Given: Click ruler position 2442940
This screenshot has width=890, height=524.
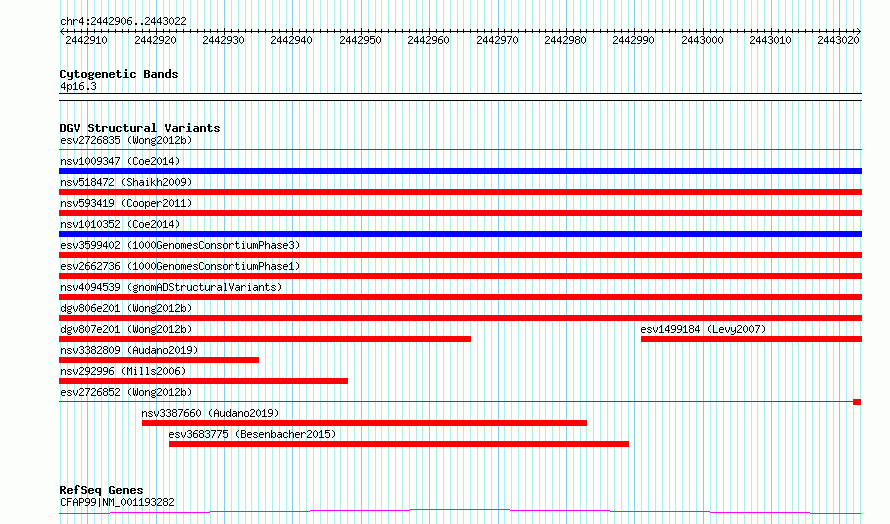Looking at the screenshot, I should tap(291, 40).
